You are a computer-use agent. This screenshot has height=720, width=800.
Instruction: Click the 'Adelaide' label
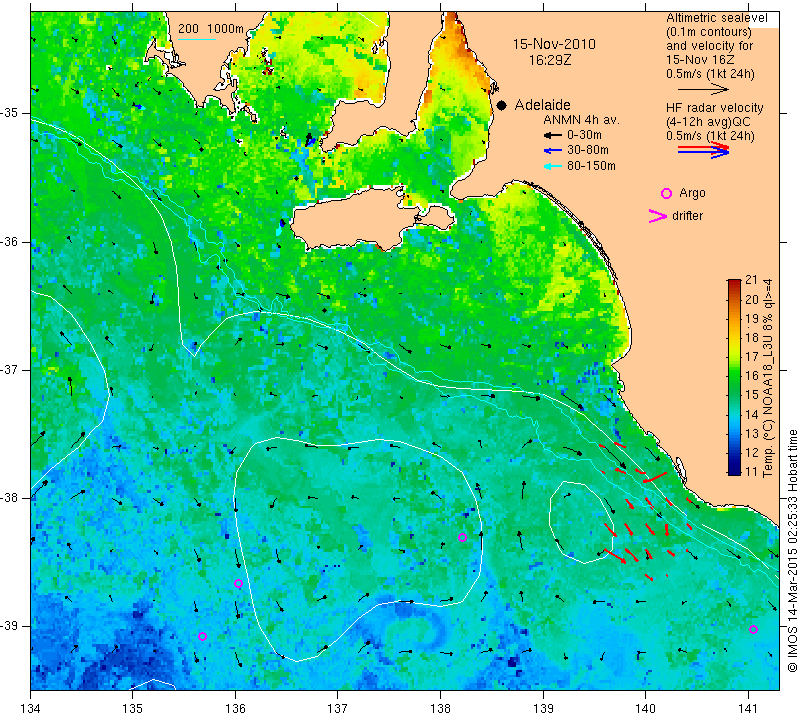(542, 105)
